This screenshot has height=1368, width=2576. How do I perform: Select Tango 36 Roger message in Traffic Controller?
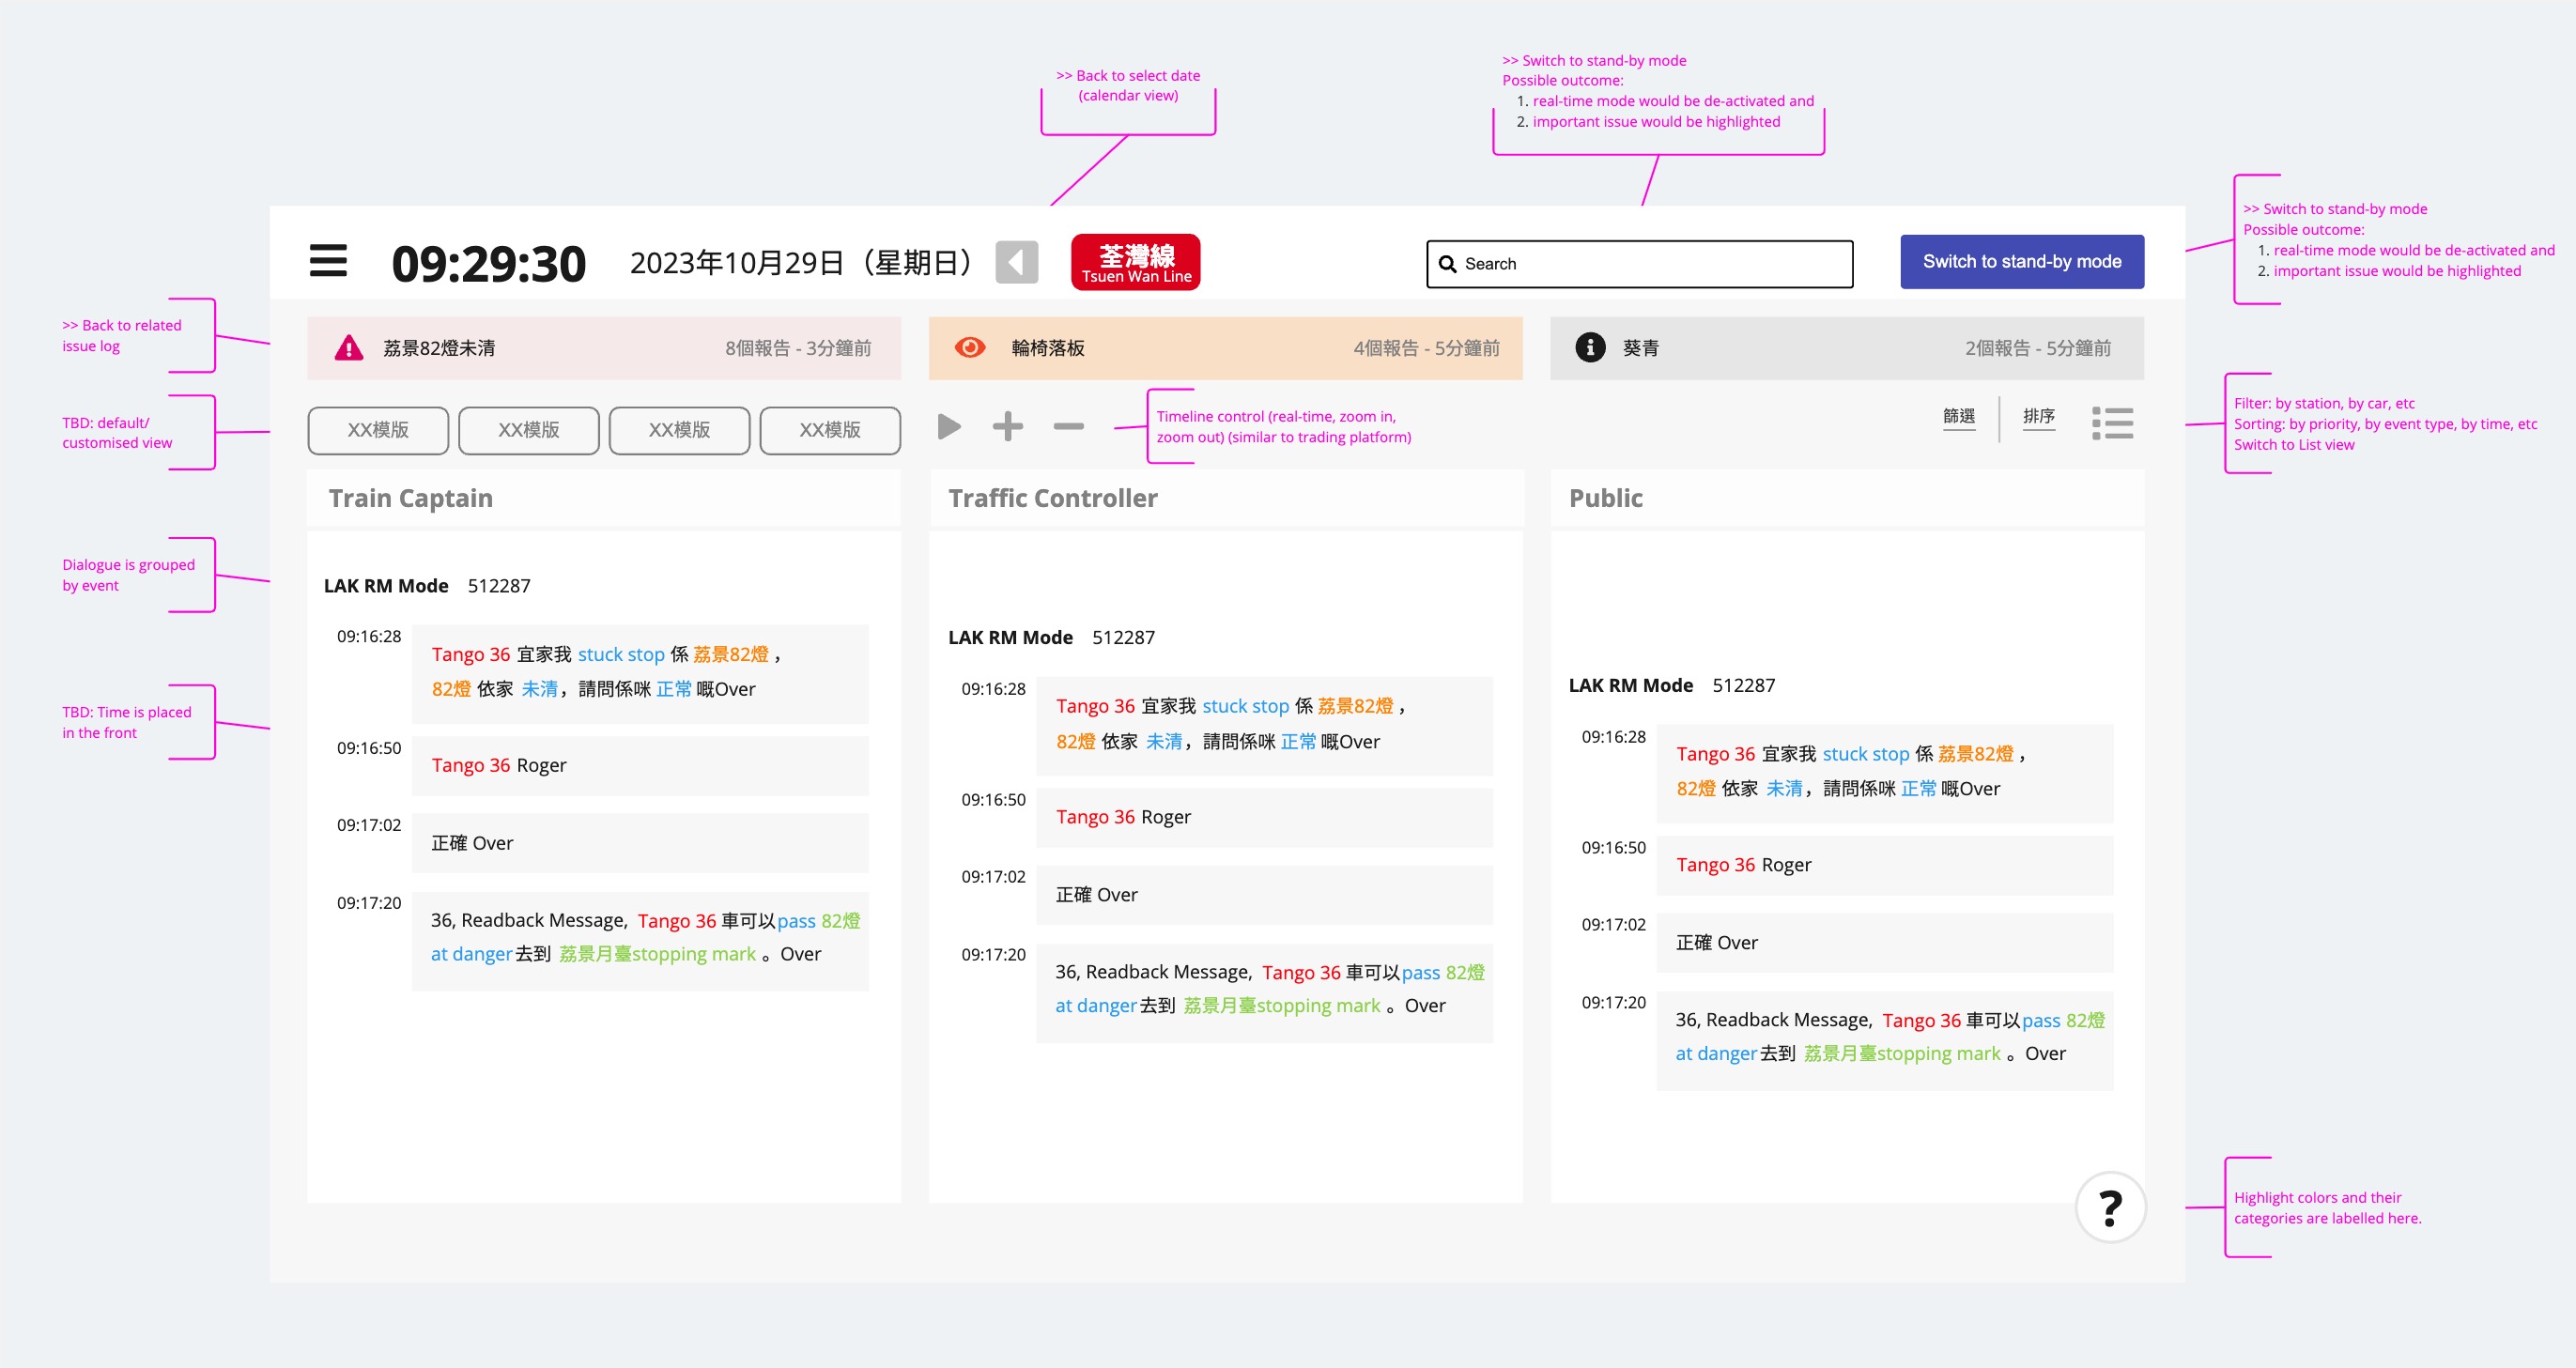(x=1264, y=818)
